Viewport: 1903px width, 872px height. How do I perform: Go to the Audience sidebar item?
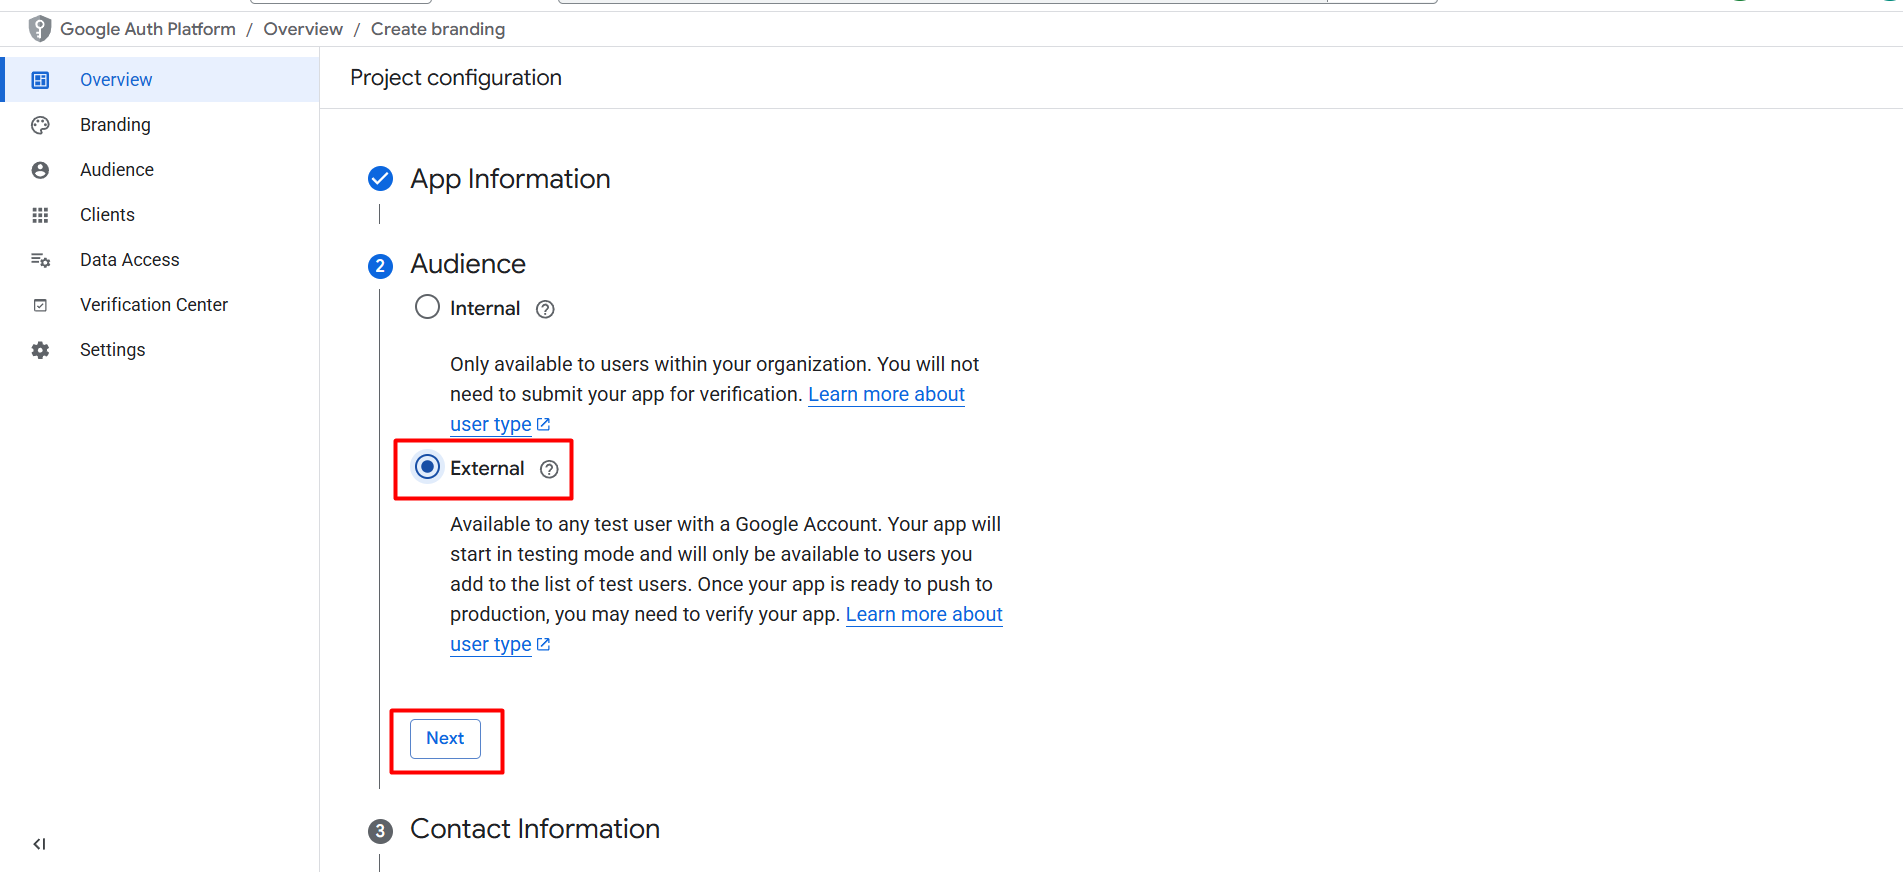160,170
